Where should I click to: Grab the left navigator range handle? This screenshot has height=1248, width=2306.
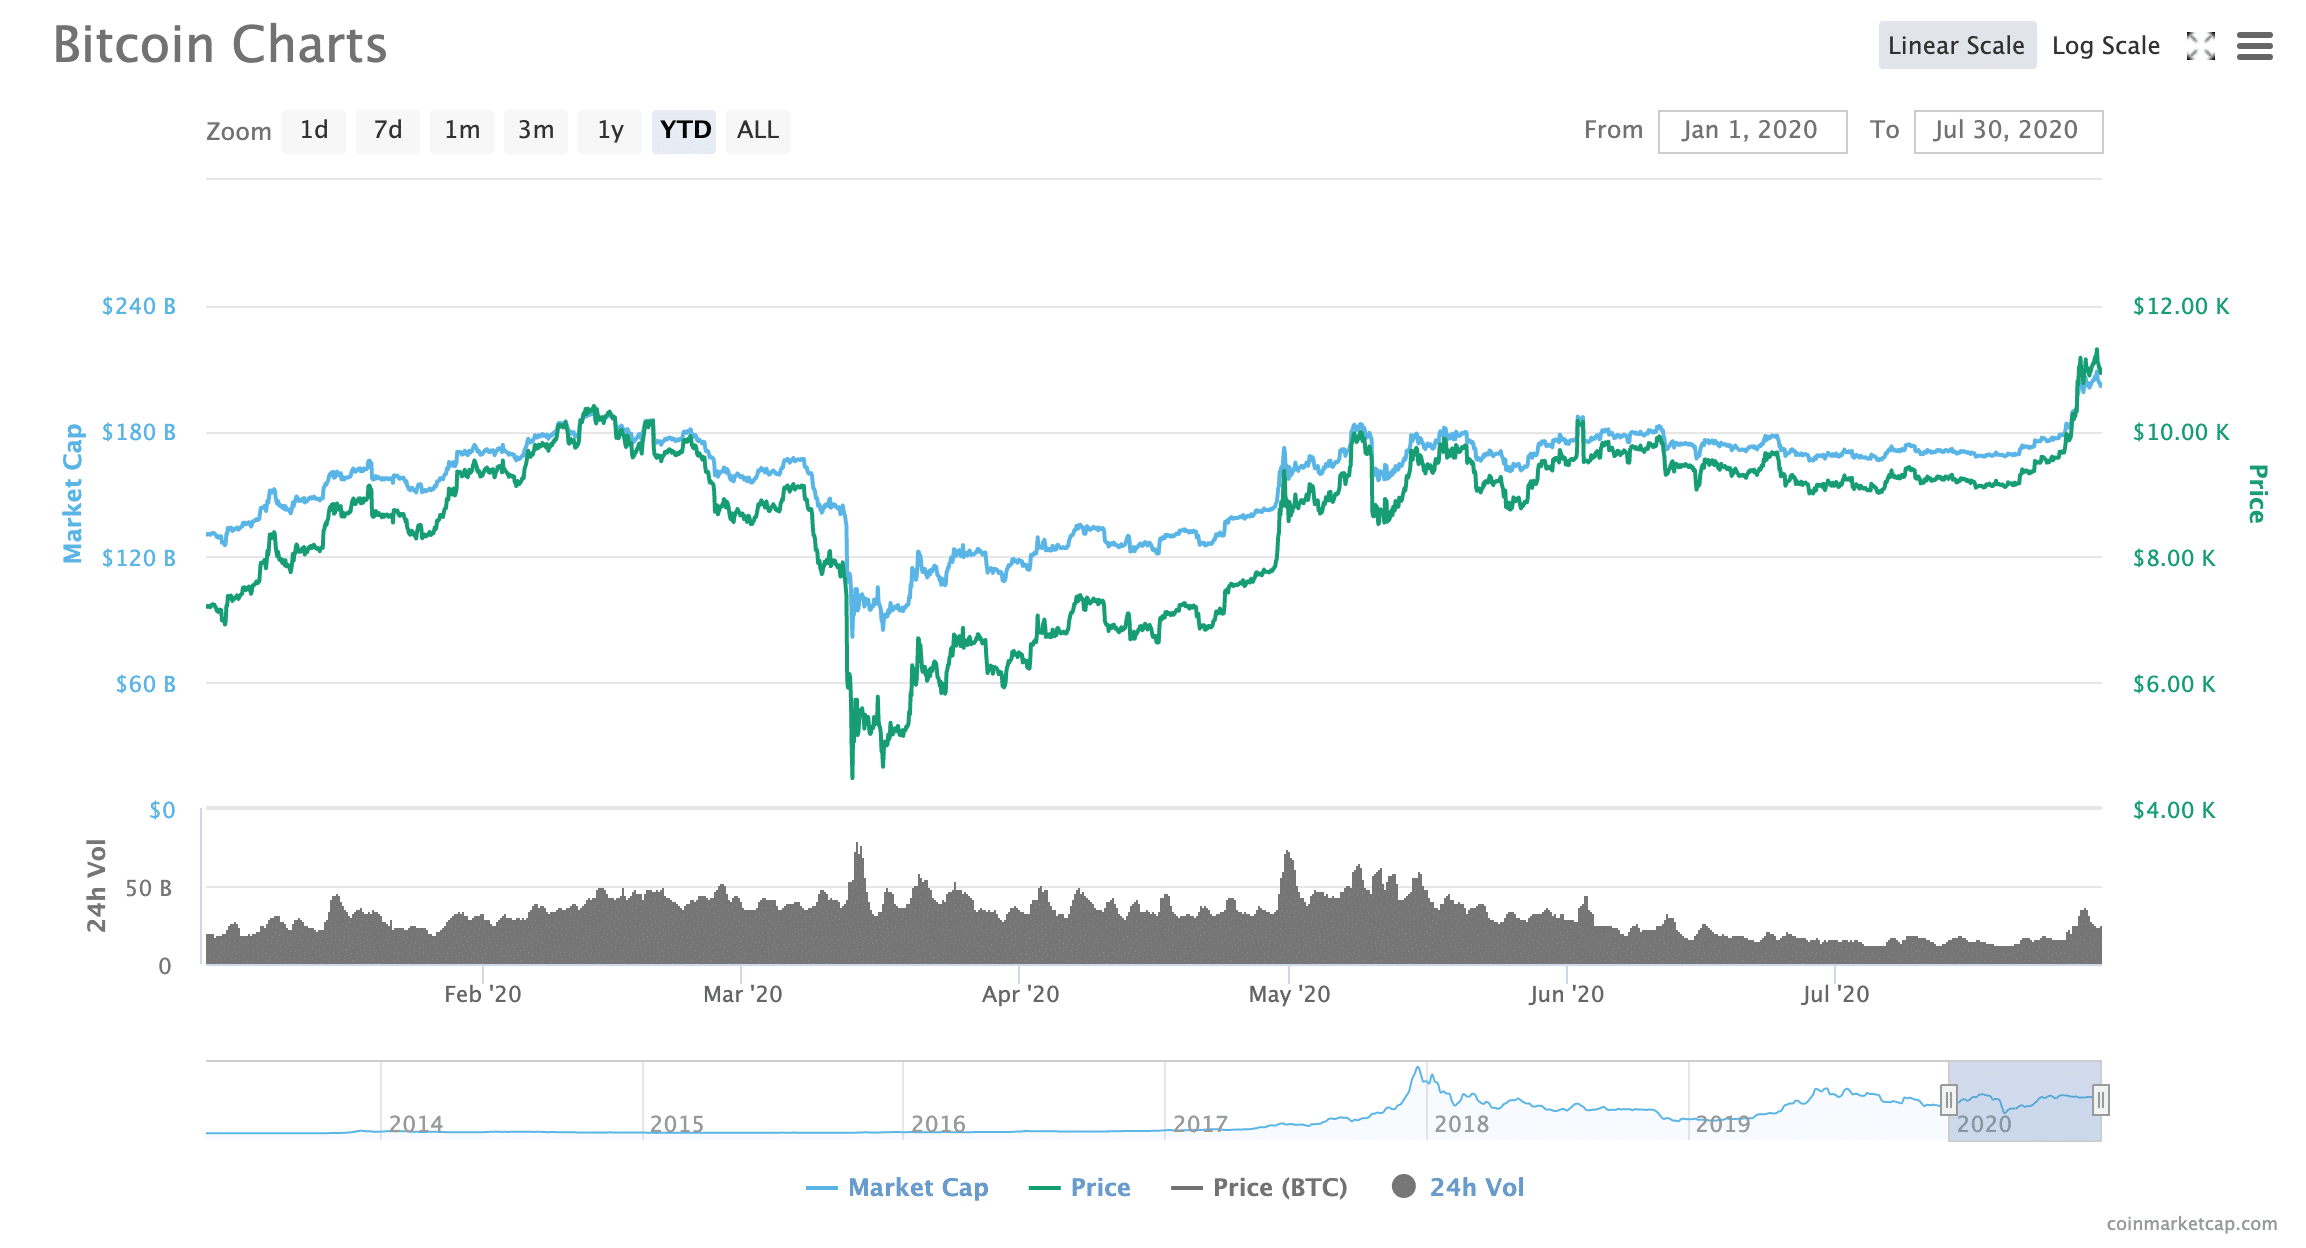click(1948, 1100)
